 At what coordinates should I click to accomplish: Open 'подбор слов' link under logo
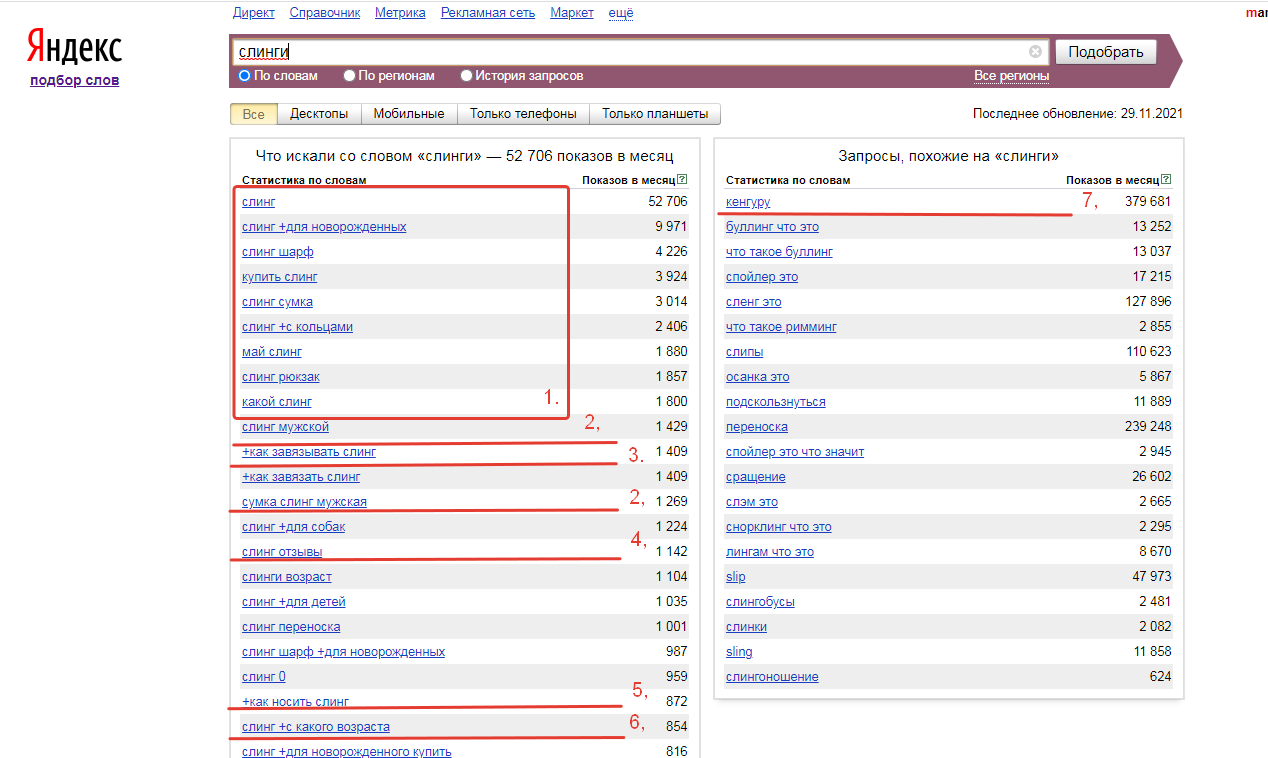pos(75,80)
